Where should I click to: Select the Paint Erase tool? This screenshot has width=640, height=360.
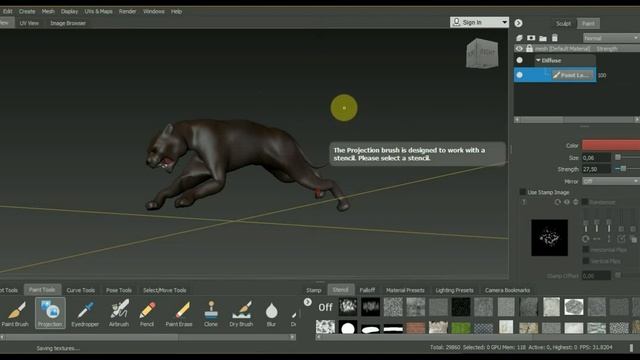(x=179, y=313)
